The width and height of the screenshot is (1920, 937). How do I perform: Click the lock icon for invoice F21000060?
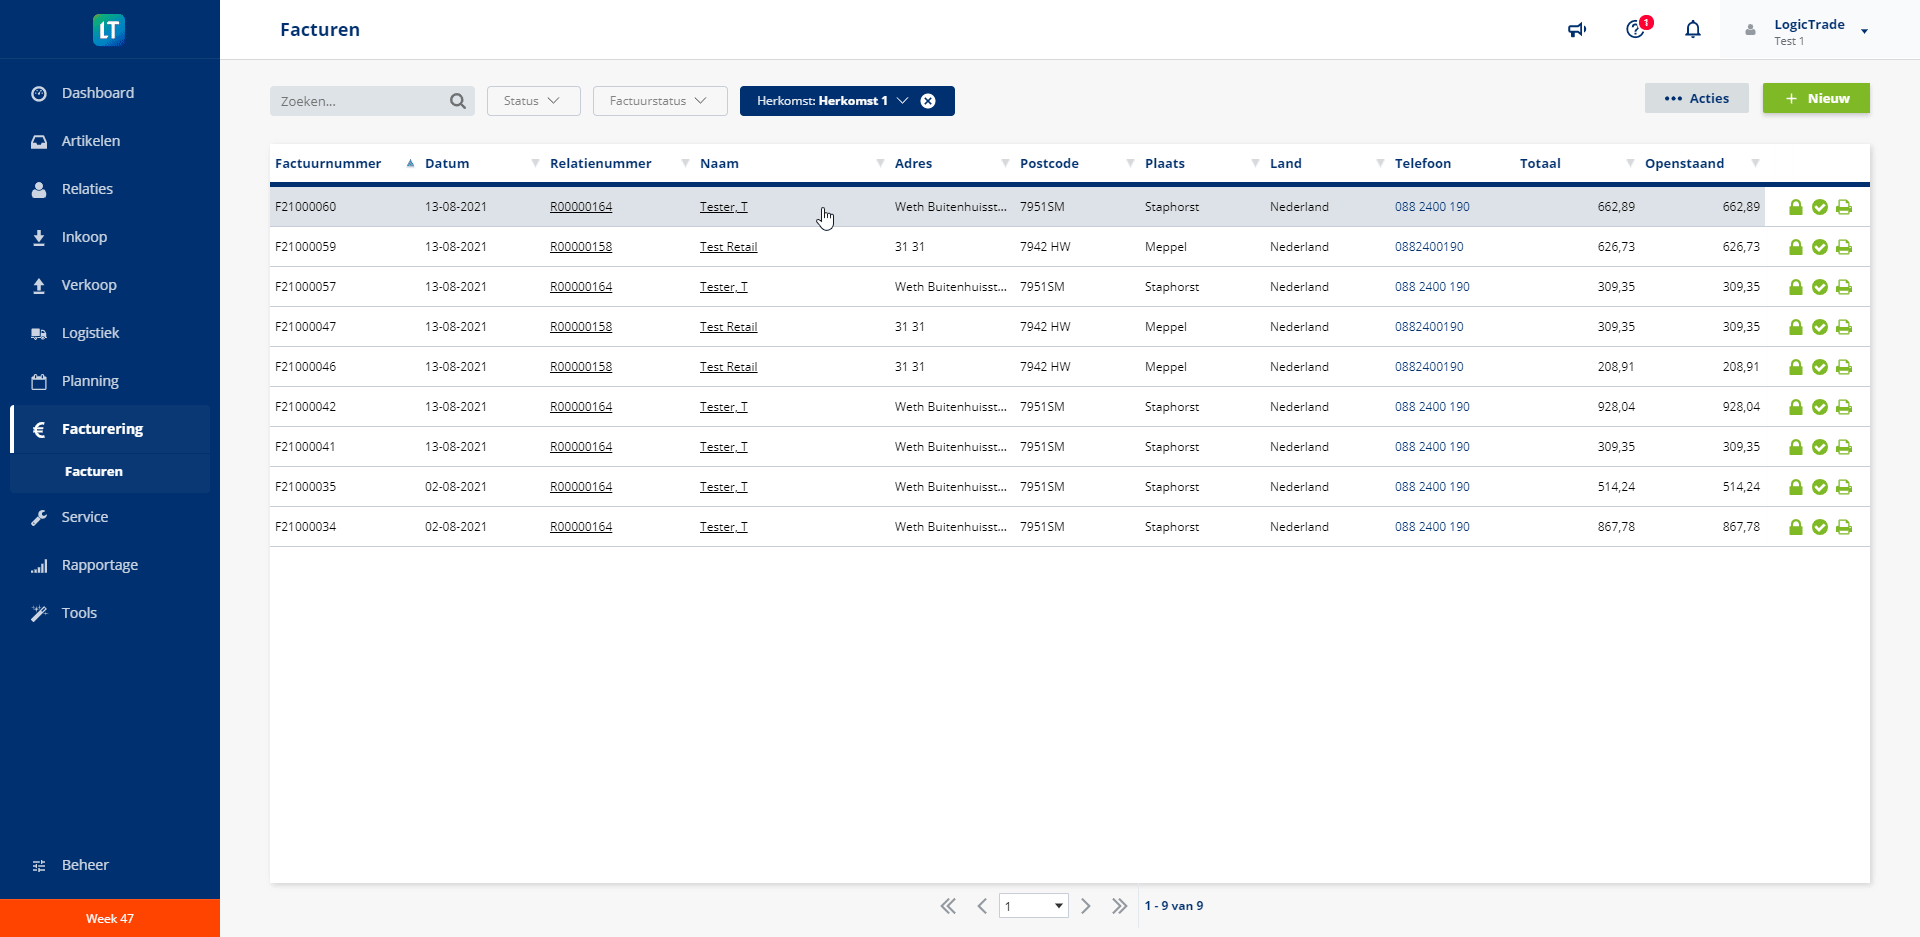click(1796, 207)
